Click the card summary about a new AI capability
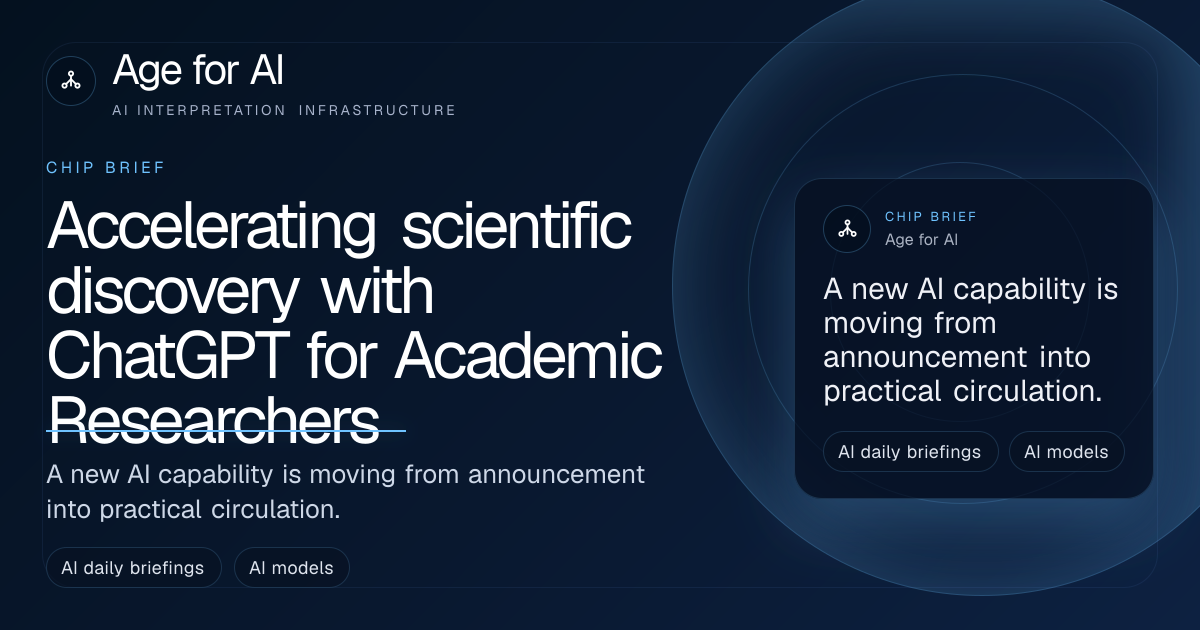 point(971,341)
